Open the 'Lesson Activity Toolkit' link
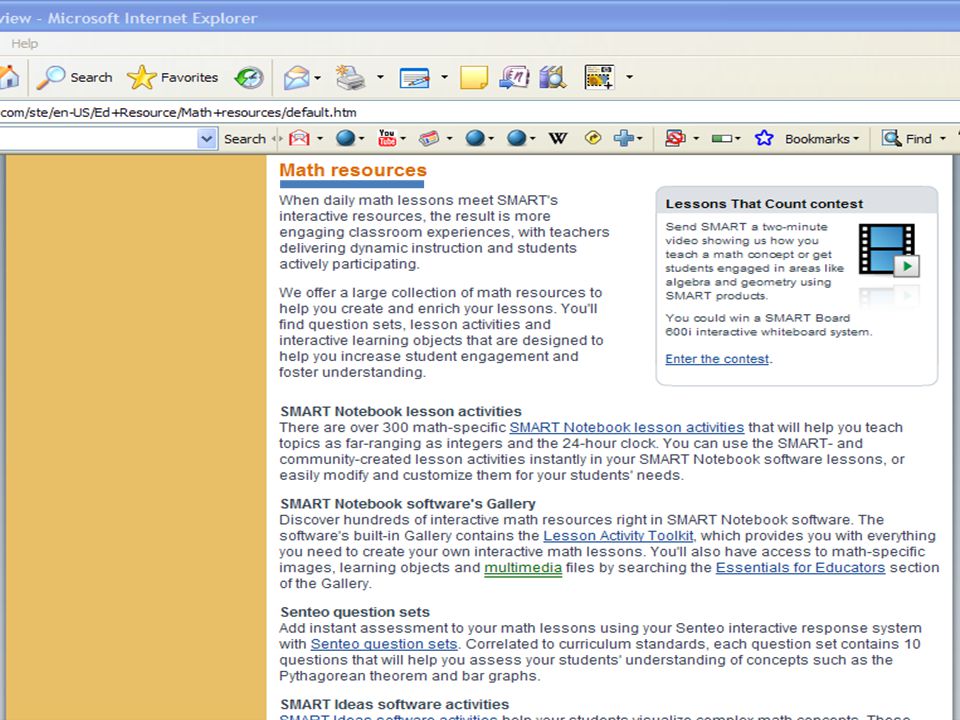This screenshot has height=720, width=960. [618, 536]
